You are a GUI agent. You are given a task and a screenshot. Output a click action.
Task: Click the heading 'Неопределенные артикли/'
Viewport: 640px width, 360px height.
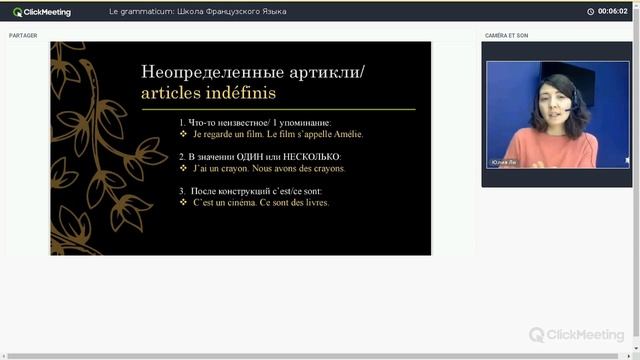253,72
